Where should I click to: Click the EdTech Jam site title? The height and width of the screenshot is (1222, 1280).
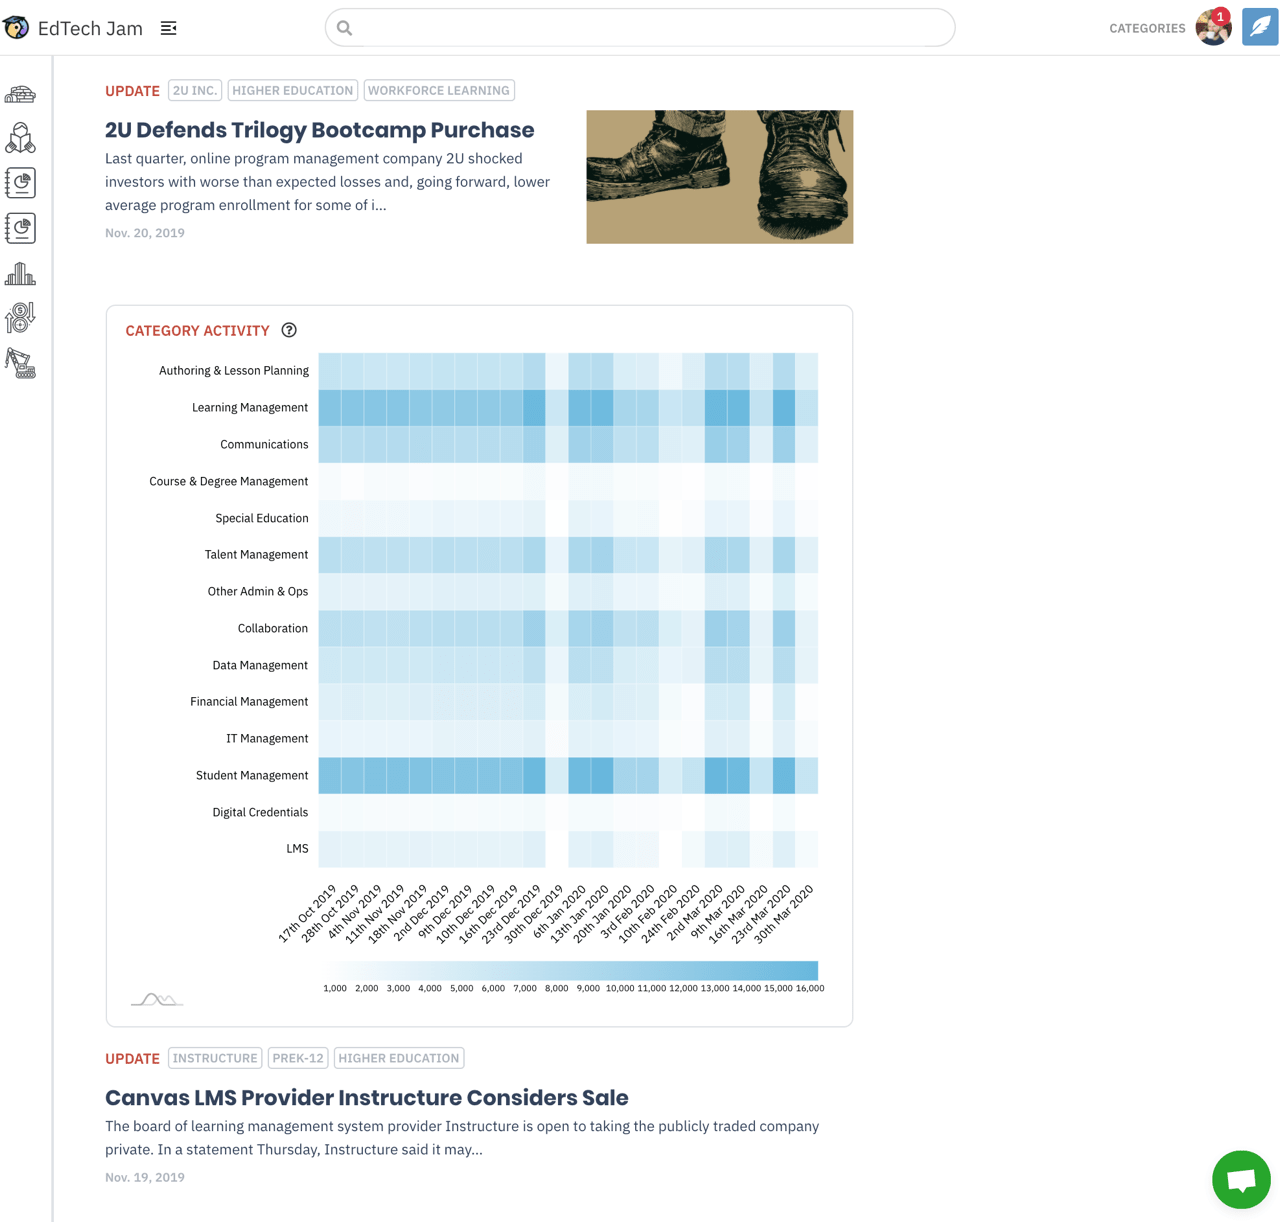point(90,28)
